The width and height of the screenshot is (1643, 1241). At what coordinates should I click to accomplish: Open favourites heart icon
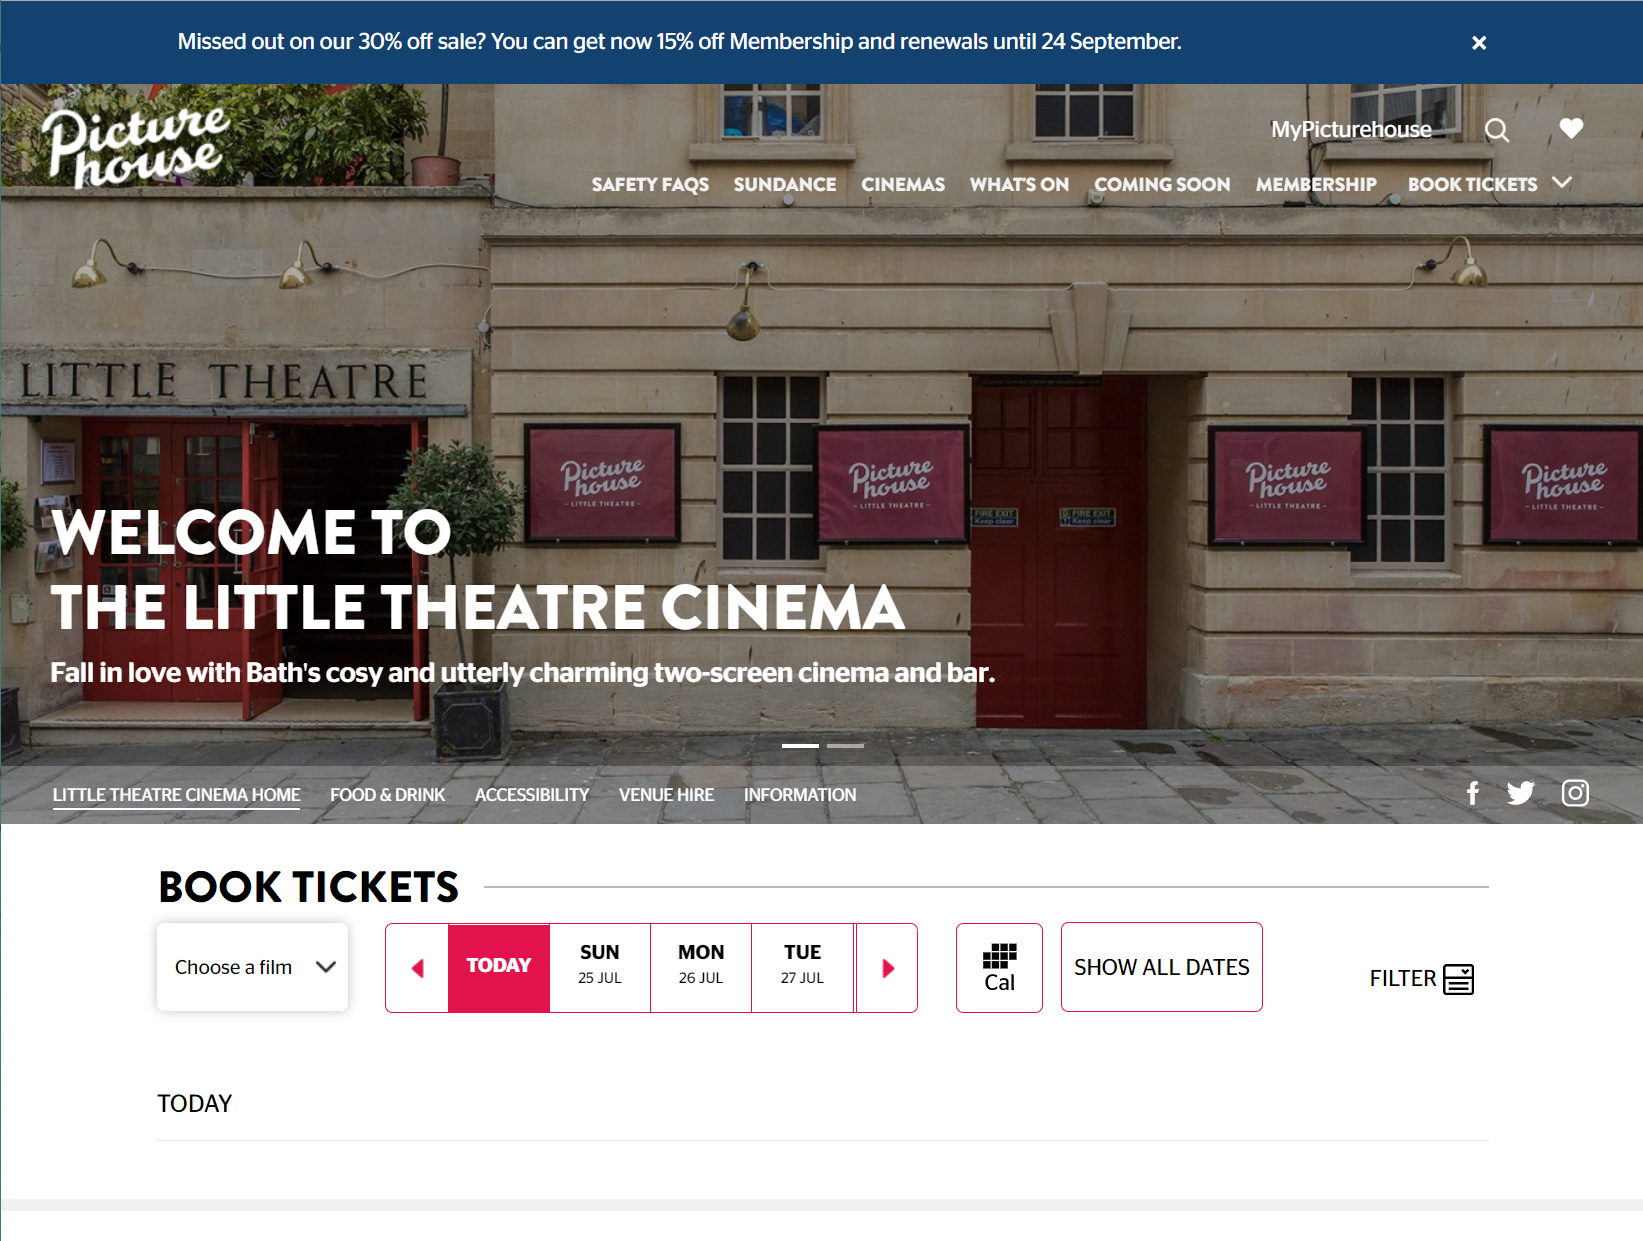(x=1571, y=128)
